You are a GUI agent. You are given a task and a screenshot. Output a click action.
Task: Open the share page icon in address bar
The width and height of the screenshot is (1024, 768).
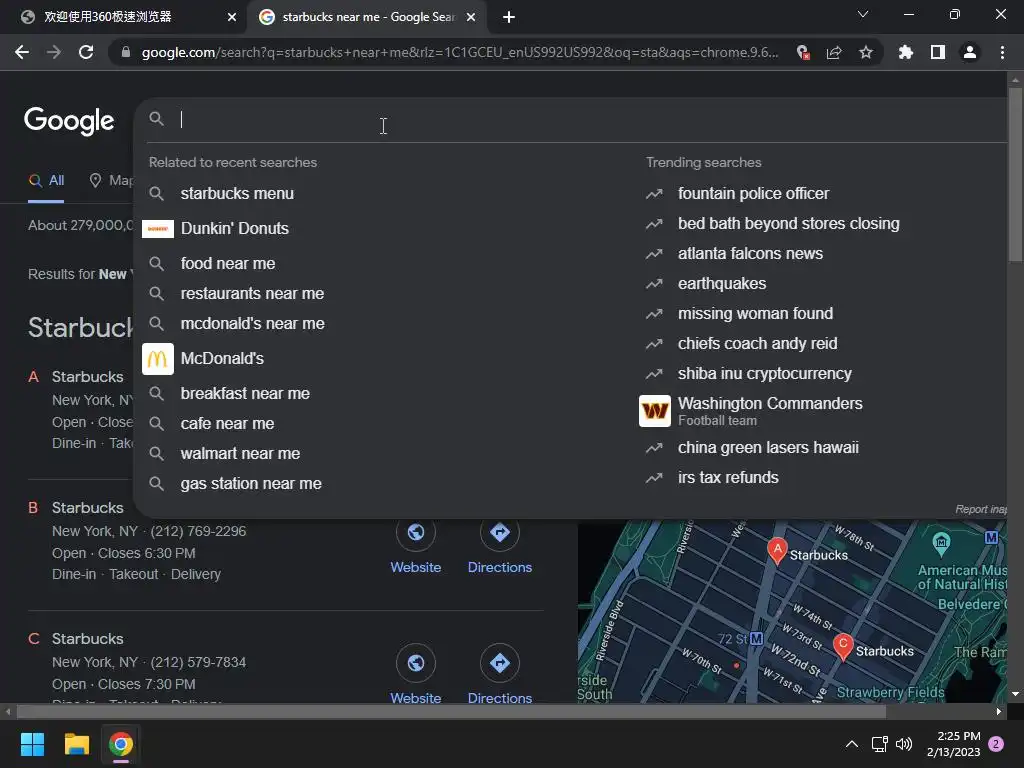(x=834, y=52)
